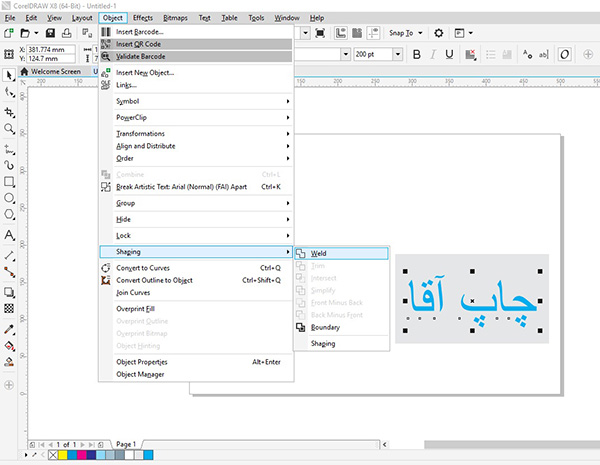
Task: Select the Polygon tool
Action: (x=9, y=214)
